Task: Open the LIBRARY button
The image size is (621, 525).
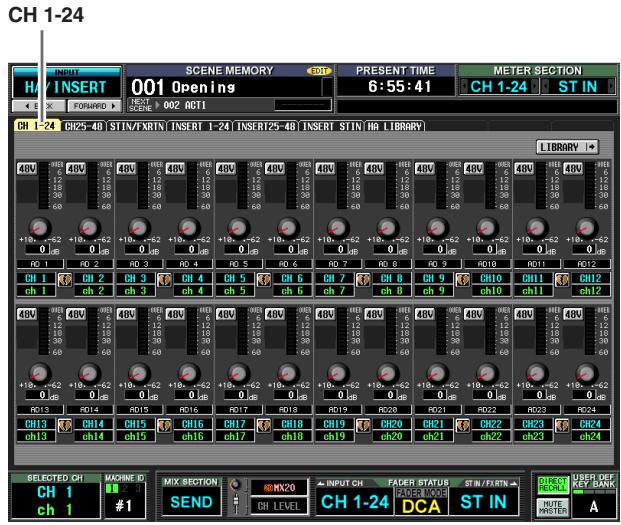Action: pyautogui.click(x=567, y=147)
